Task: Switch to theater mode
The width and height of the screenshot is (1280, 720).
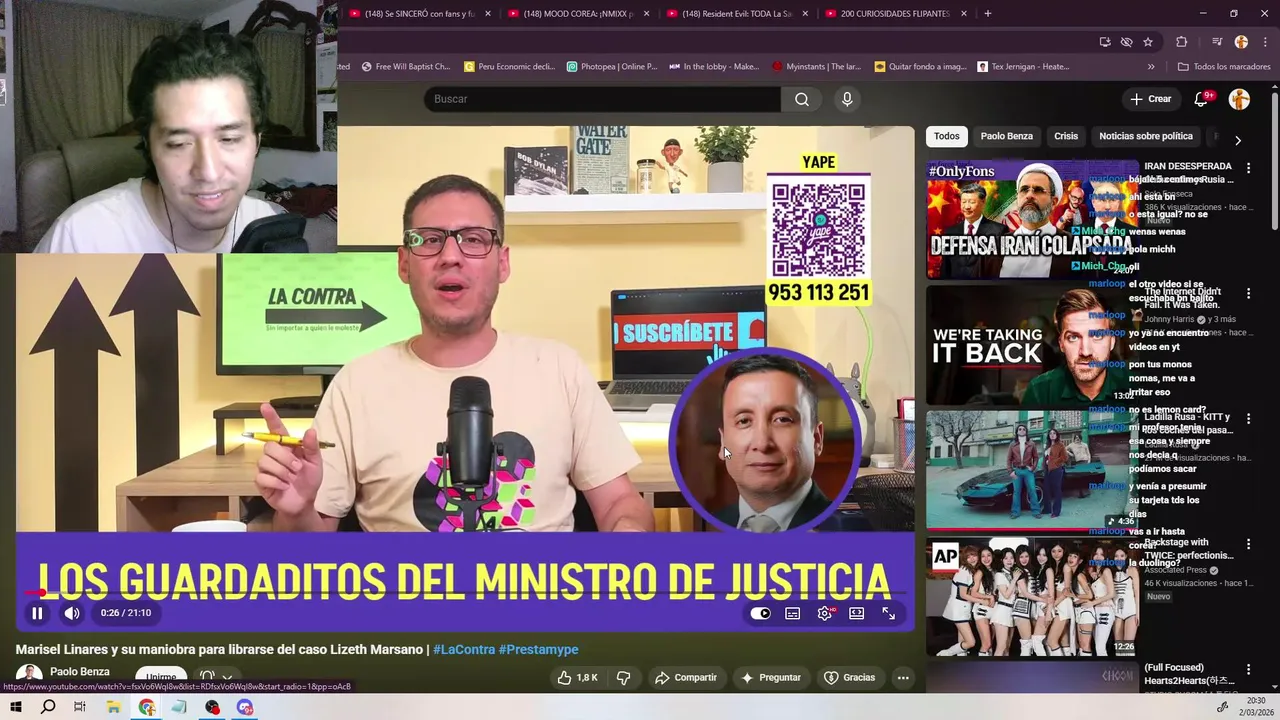Action: [x=857, y=613]
